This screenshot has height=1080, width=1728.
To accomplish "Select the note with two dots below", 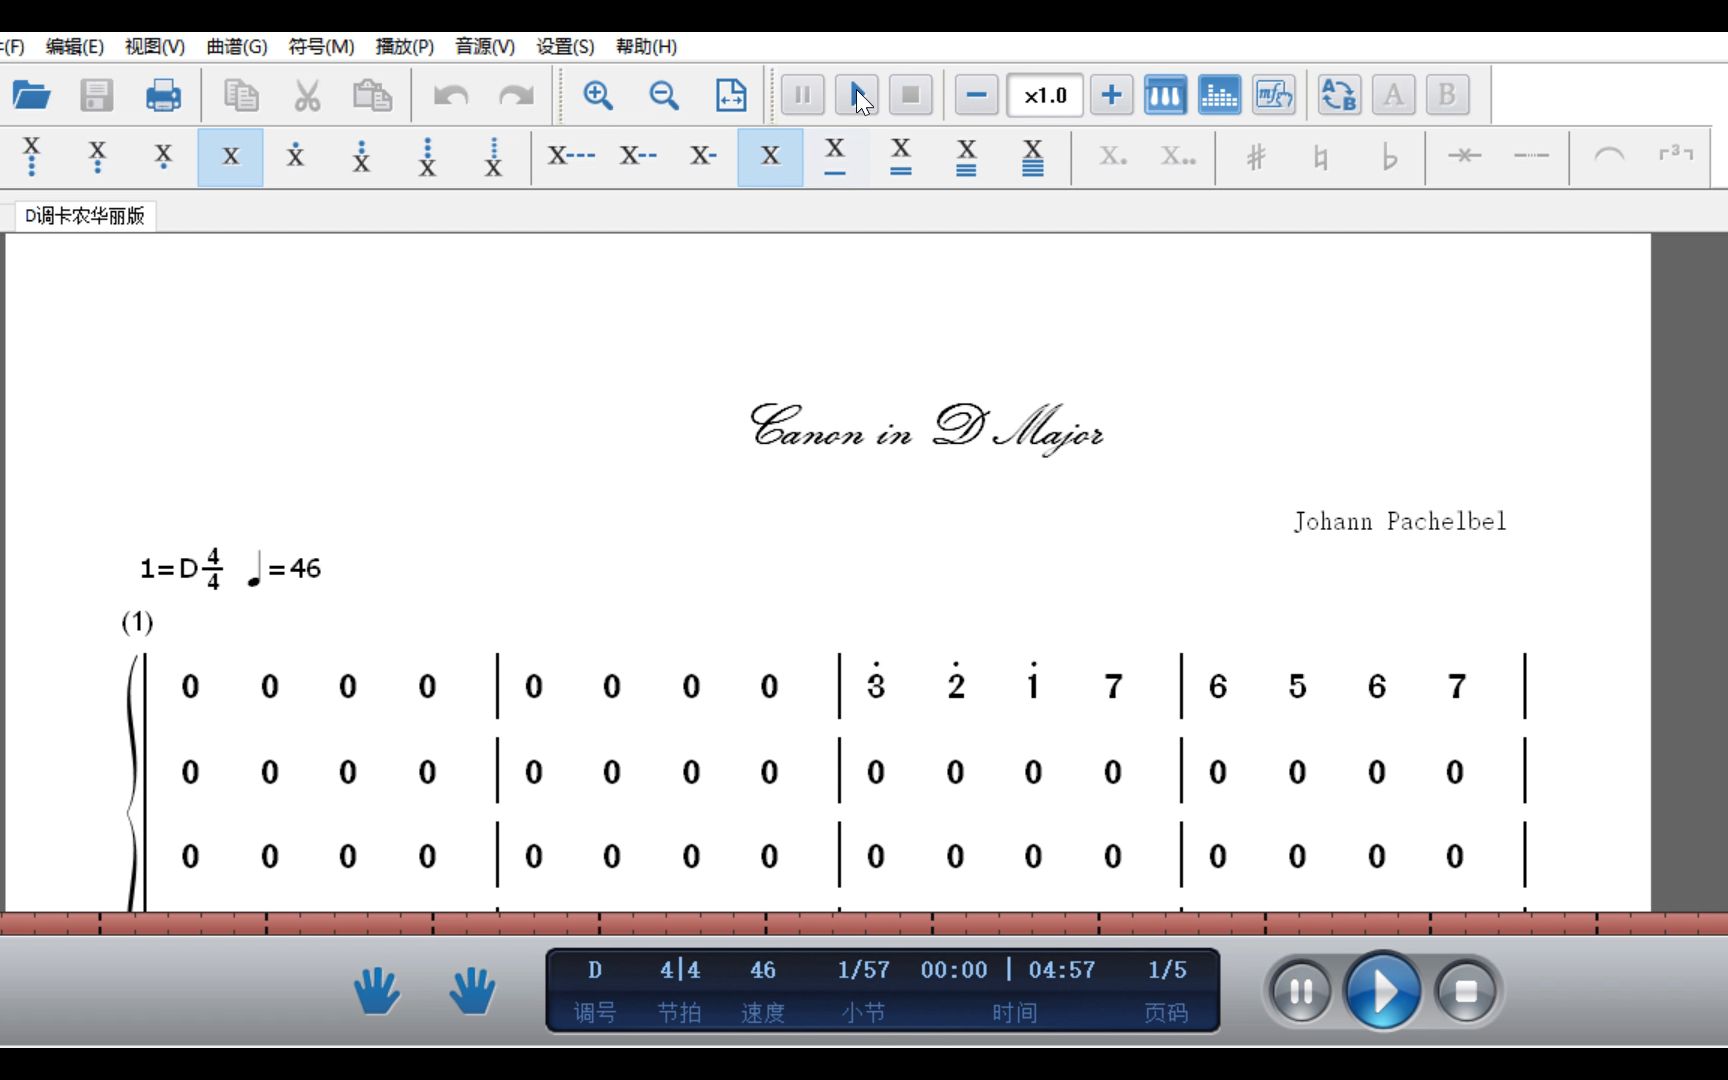I will tap(97, 157).
